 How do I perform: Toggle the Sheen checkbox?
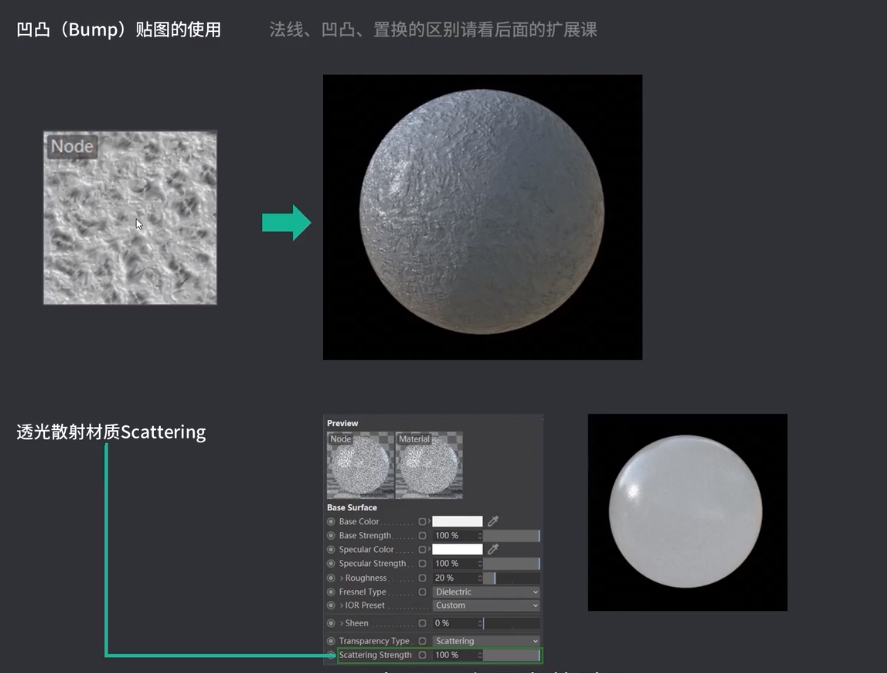click(422, 623)
